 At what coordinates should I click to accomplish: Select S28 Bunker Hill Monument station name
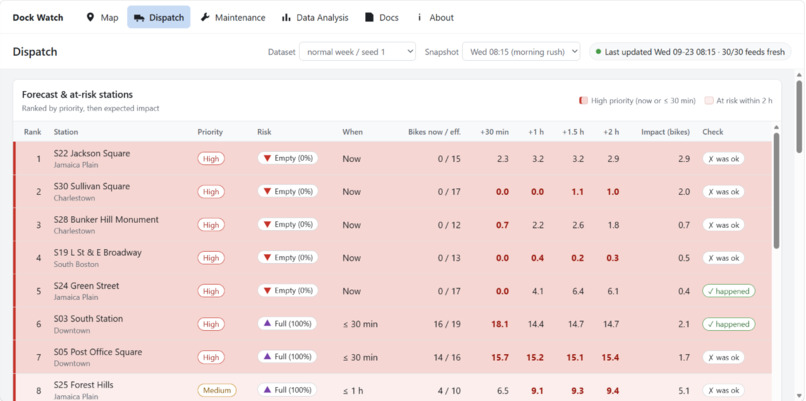point(106,220)
